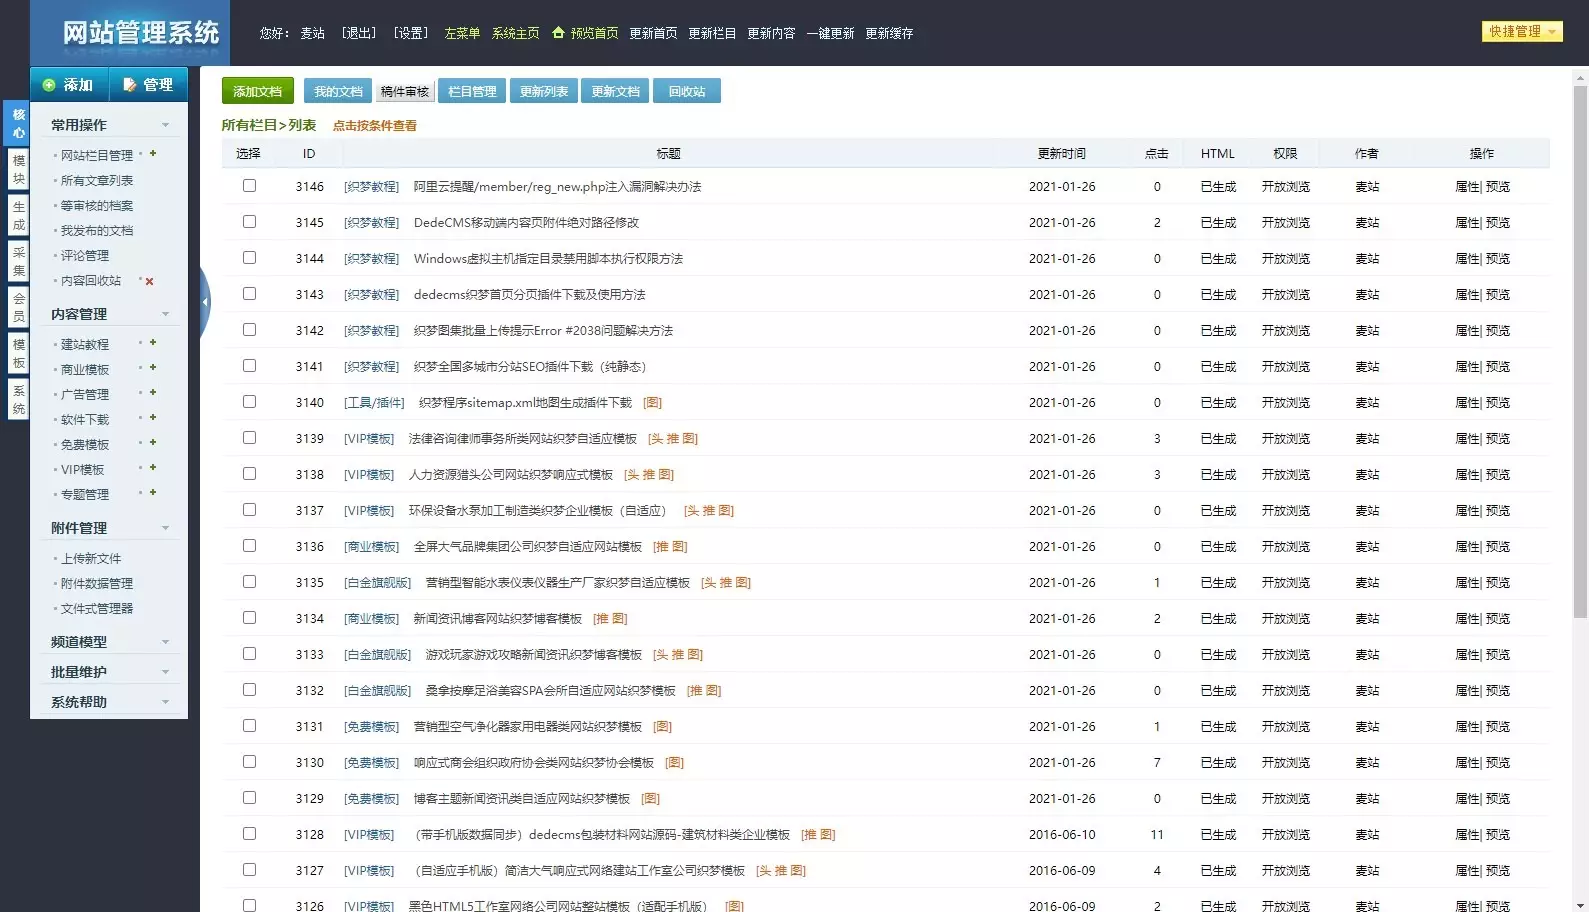Click the plus icon beside 商业模板

pyautogui.click(x=153, y=368)
